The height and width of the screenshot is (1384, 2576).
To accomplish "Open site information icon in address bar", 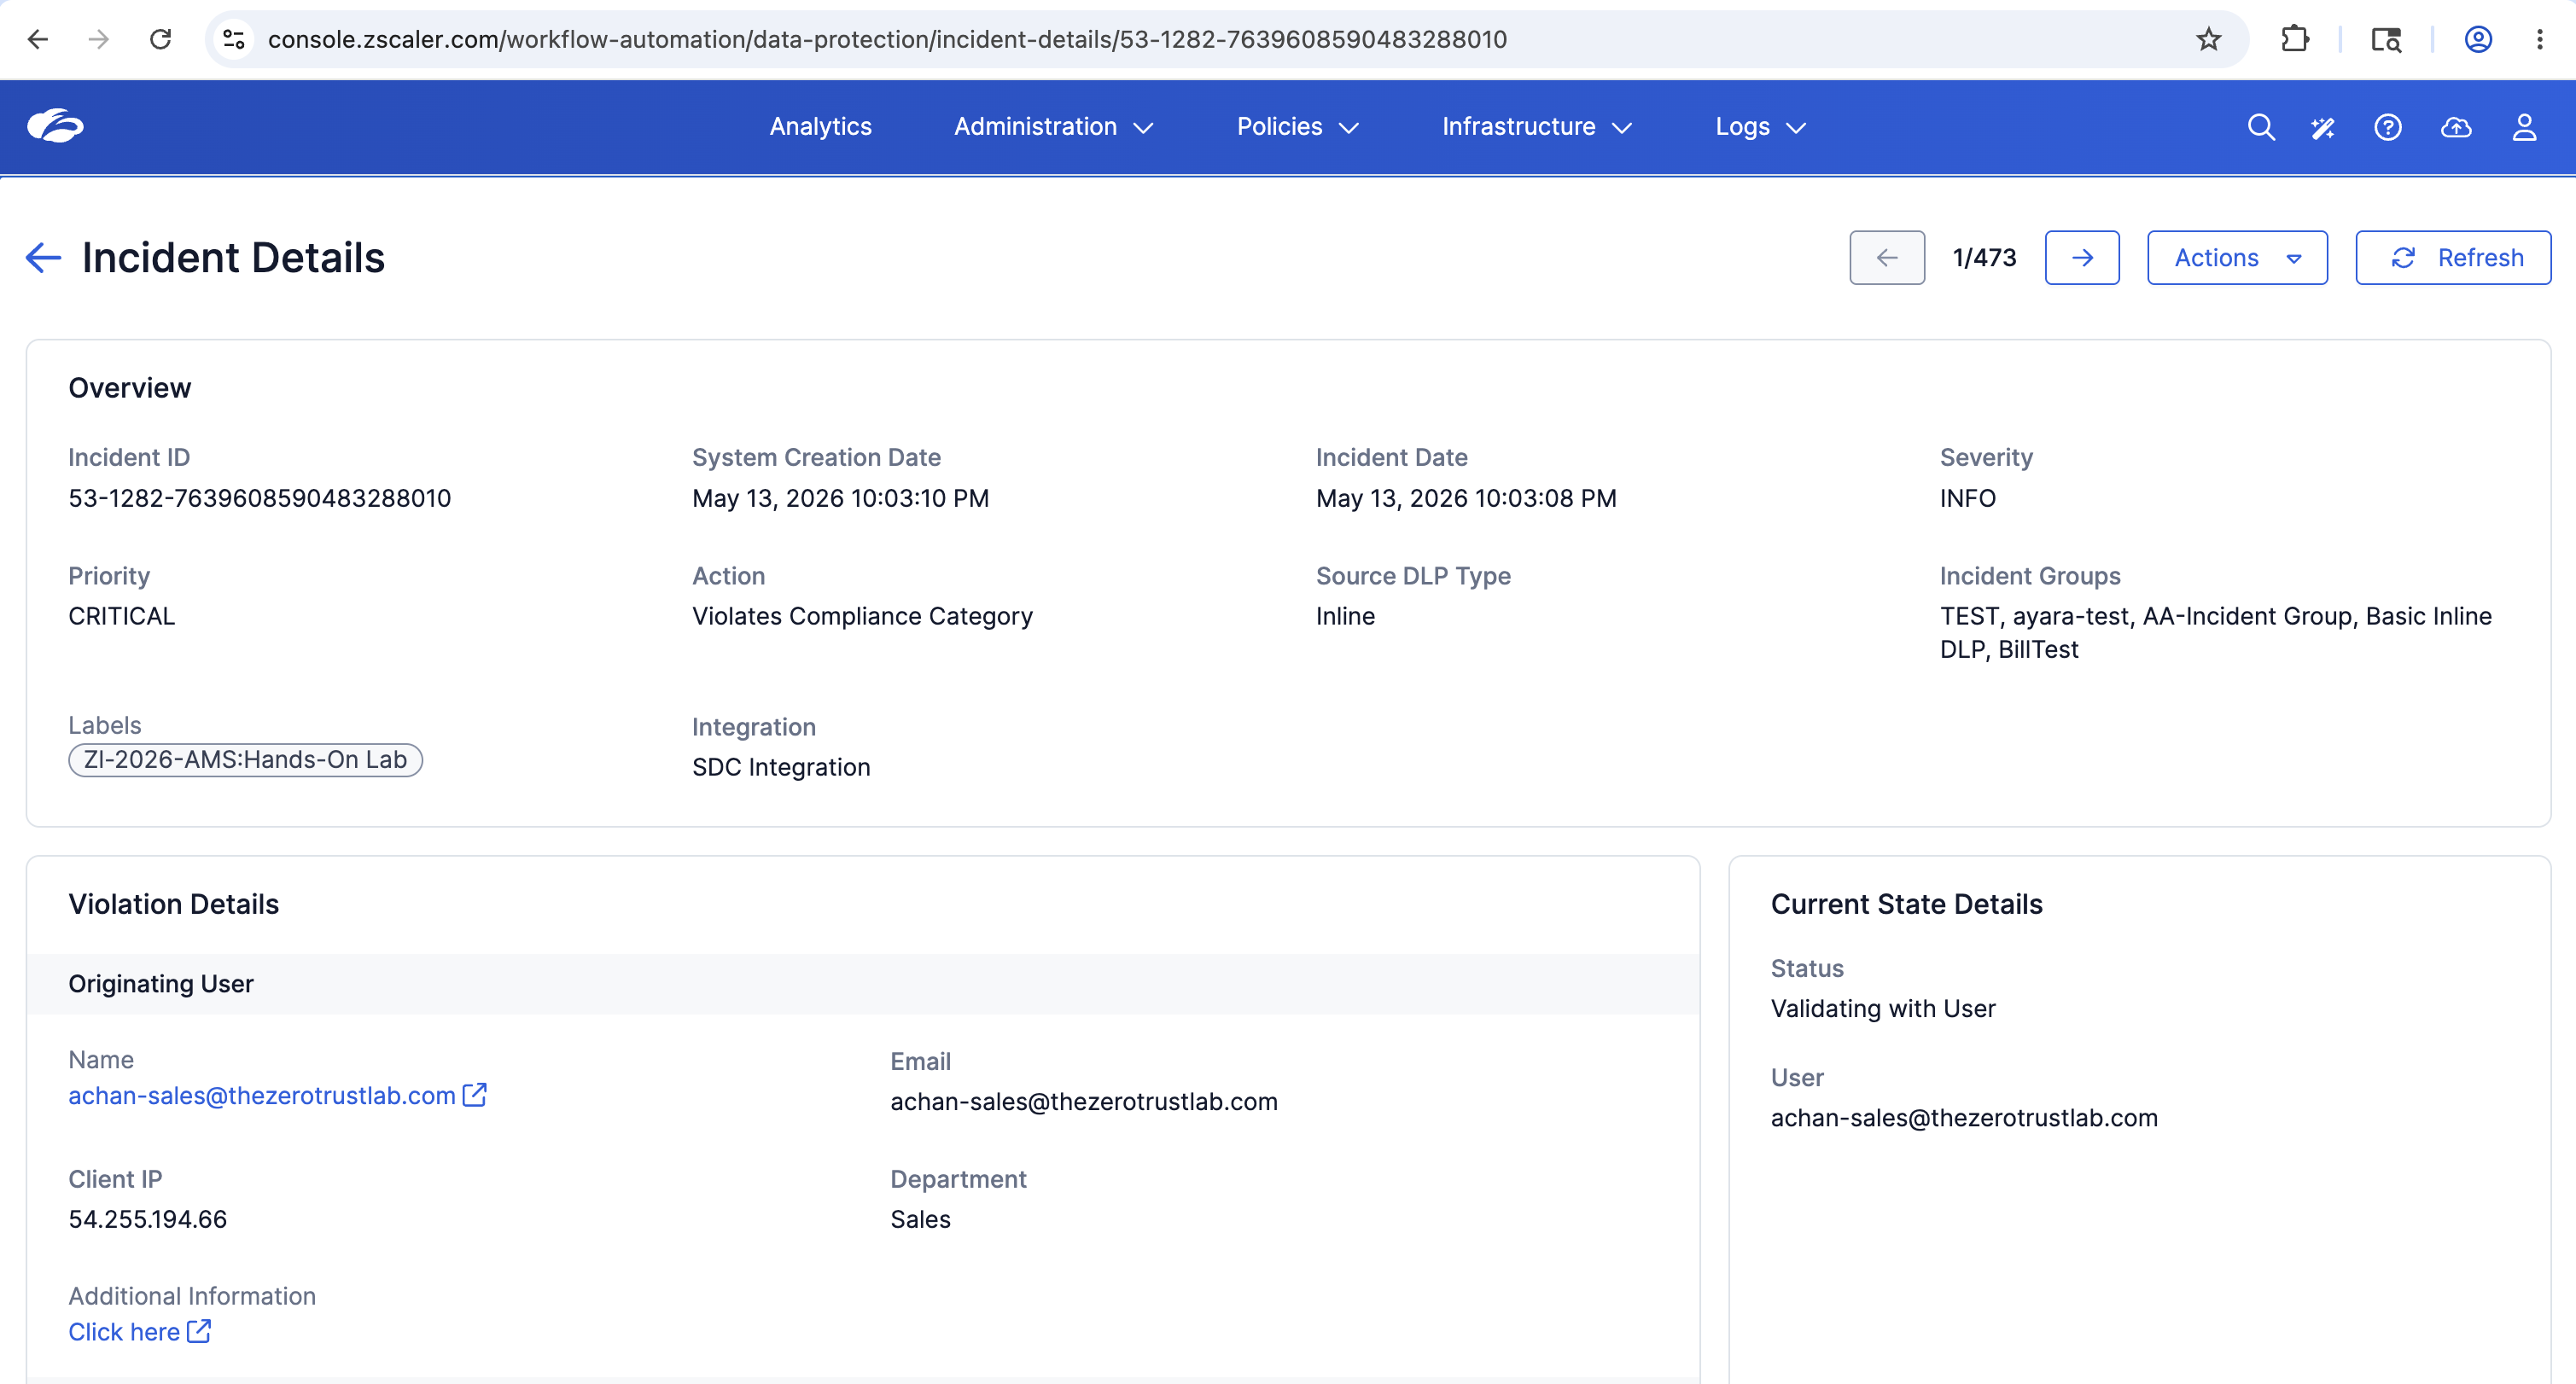I will coord(234,39).
